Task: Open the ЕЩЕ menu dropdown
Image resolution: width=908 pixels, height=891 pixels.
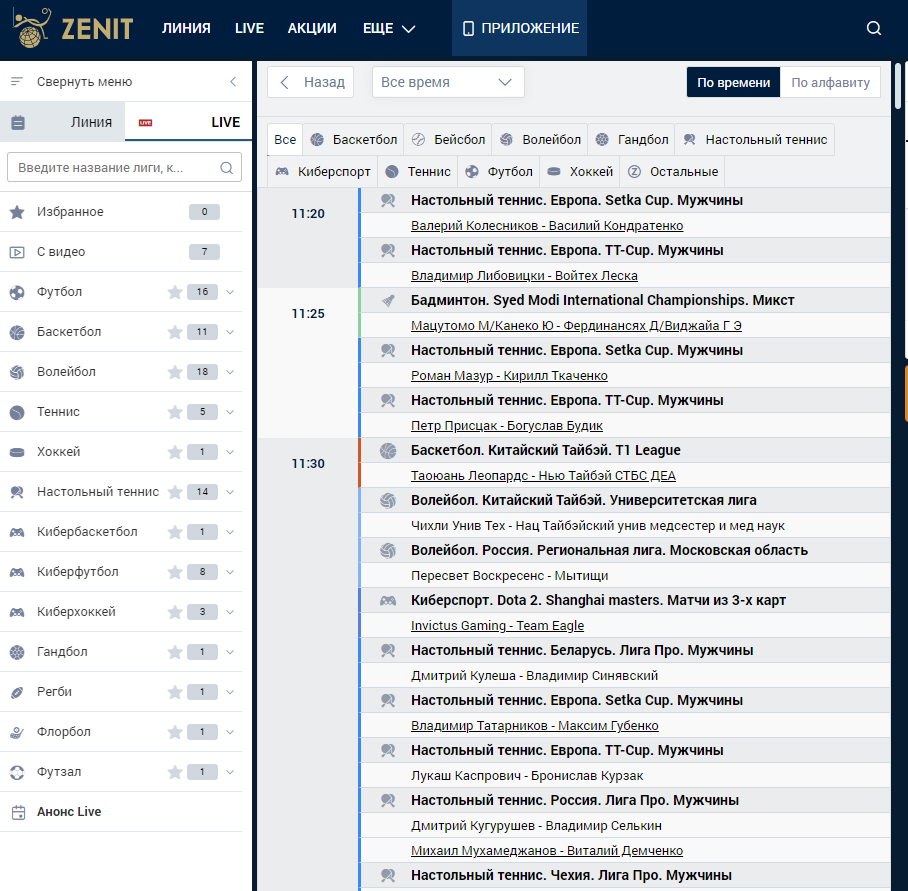Action: (x=389, y=28)
